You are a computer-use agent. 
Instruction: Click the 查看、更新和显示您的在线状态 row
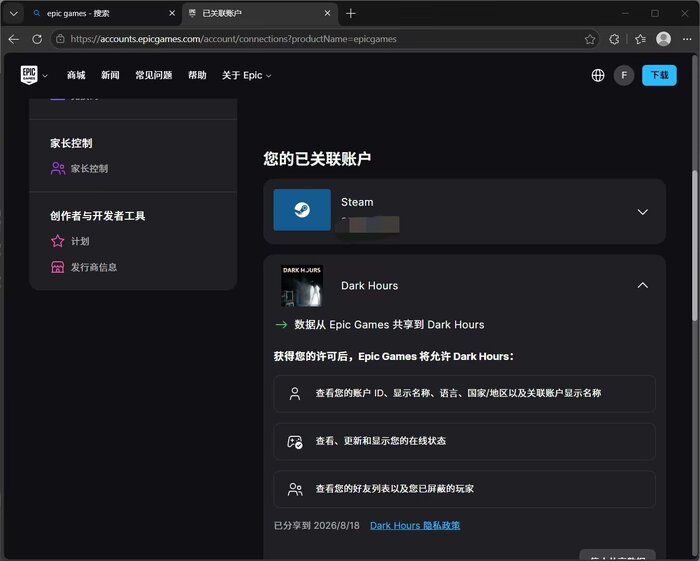[464, 441]
